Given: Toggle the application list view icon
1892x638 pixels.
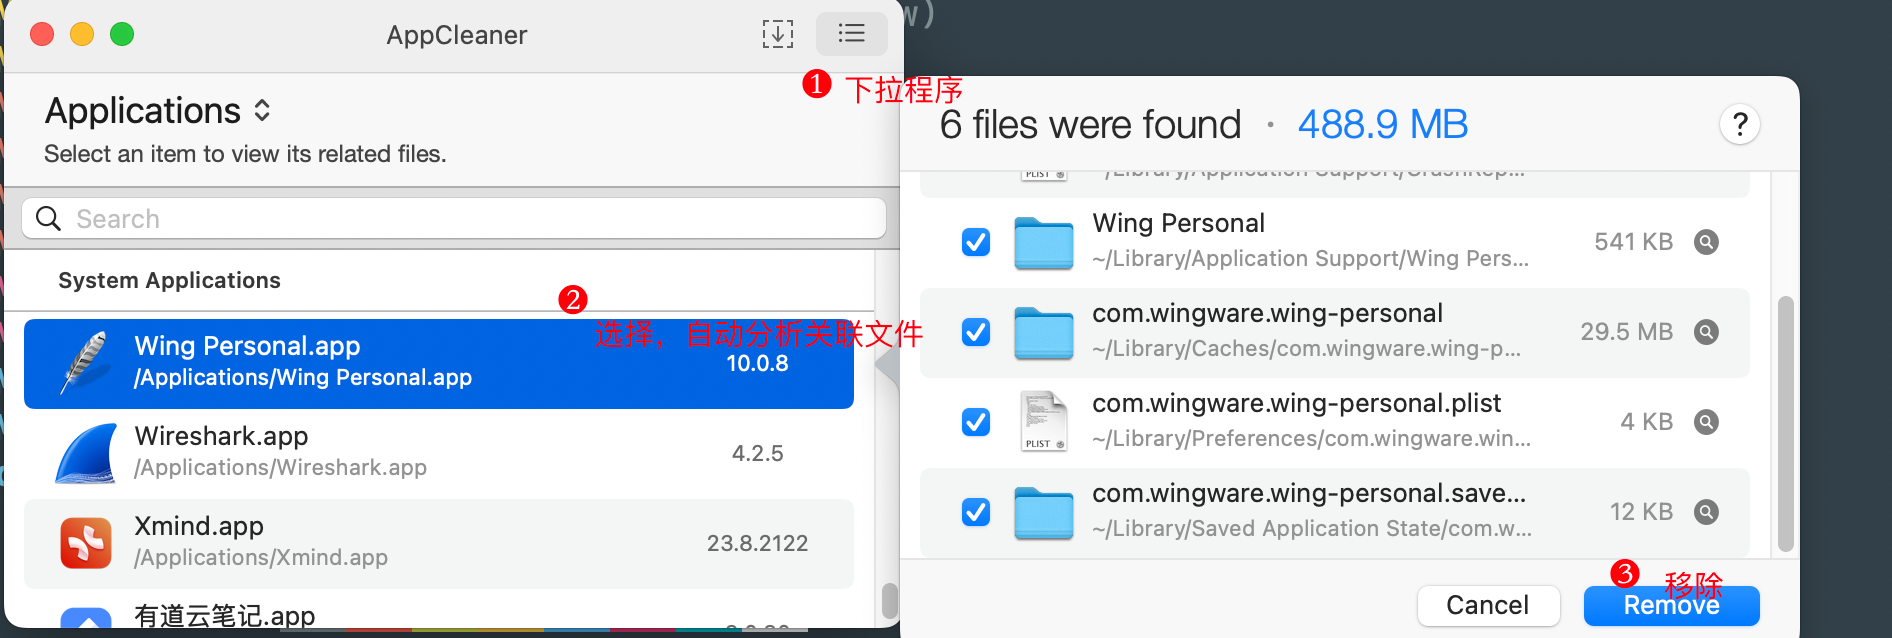Looking at the screenshot, I should click(x=851, y=34).
